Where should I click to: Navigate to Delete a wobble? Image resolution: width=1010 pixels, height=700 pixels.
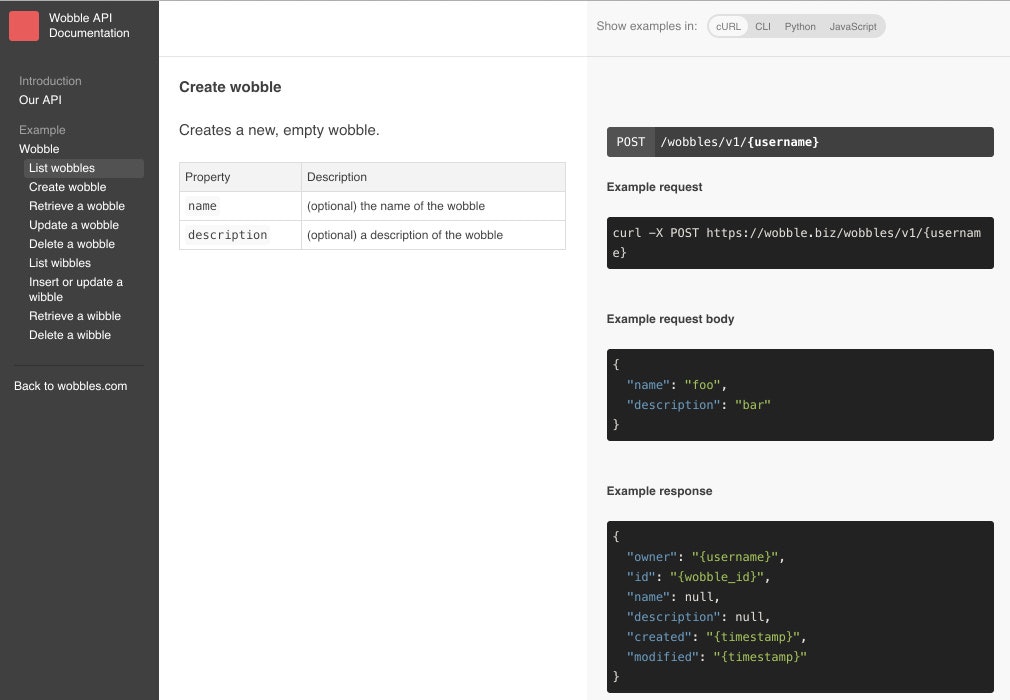click(x=71, y=244)
